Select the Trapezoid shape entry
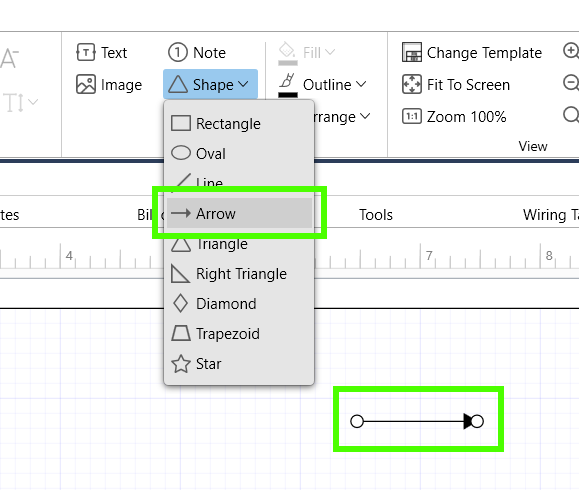Screen dimensions: 579x490 (x=239, y=333)
